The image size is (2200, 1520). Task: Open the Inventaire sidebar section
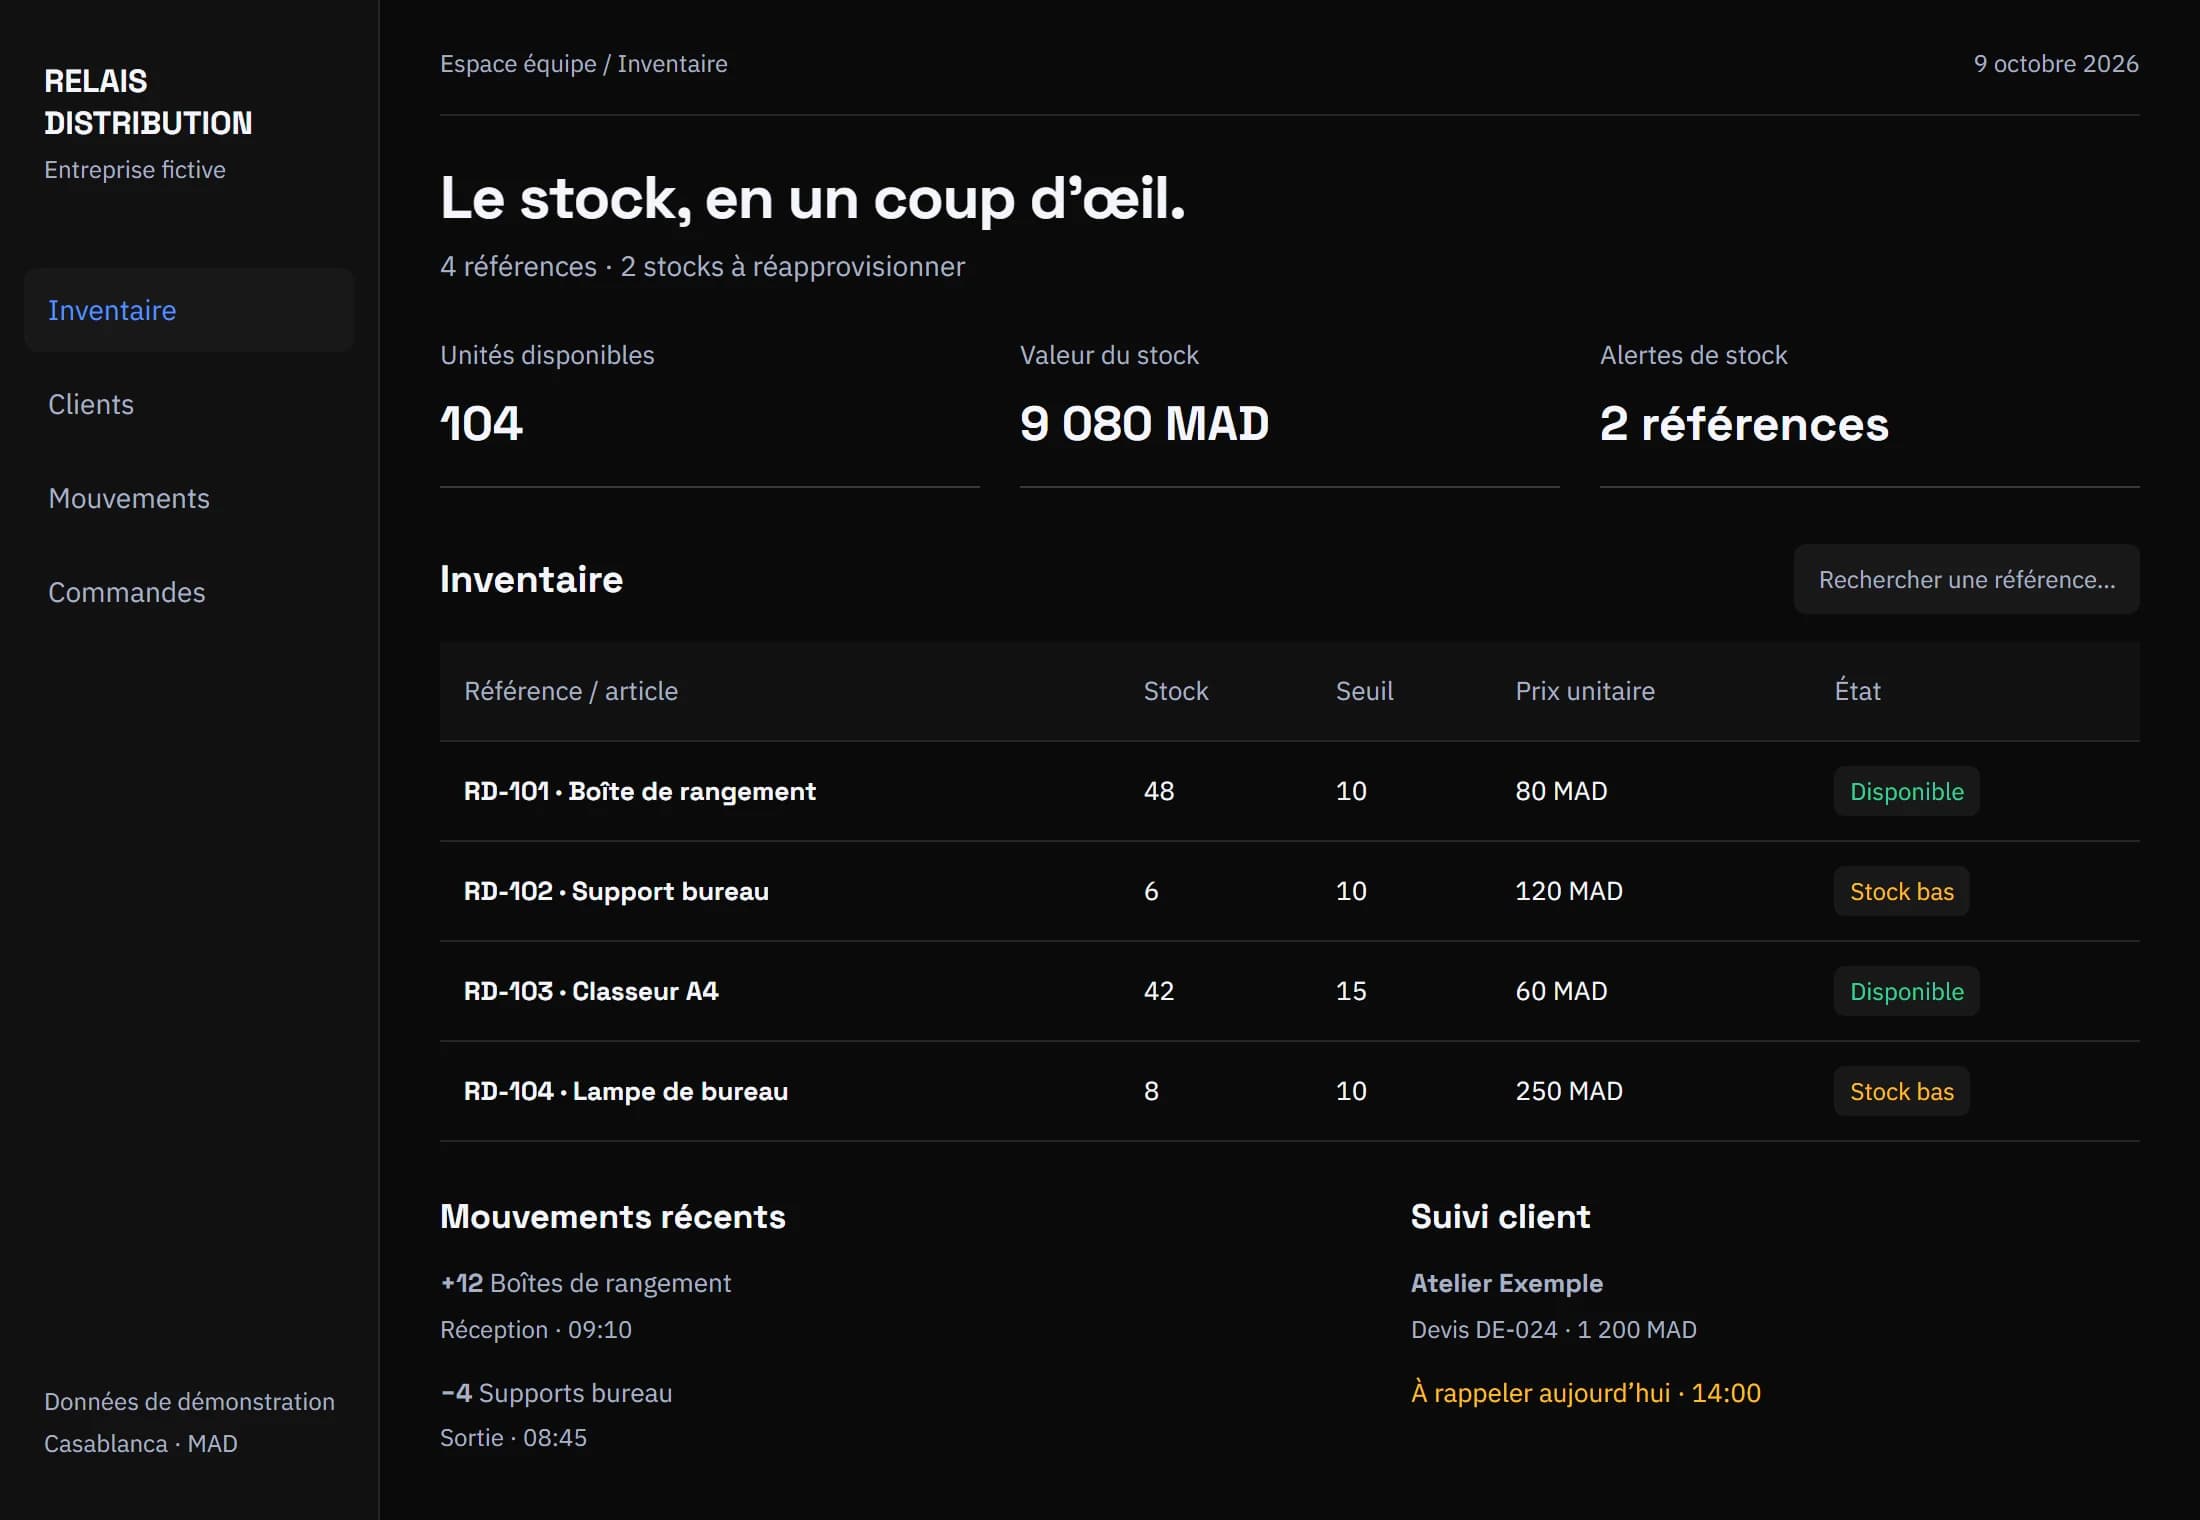pos(189,310)
